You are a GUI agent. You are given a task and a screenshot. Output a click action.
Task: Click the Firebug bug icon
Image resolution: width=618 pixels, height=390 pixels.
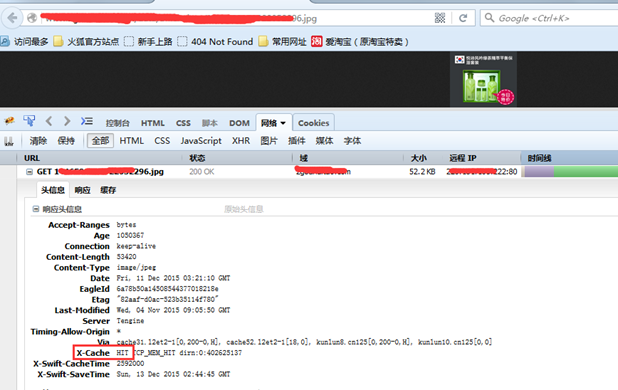(x=9, y=121)
